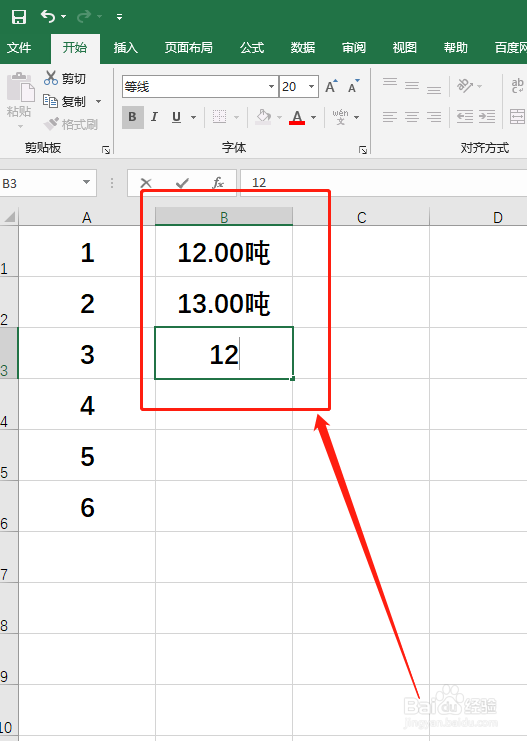This screenshot has height=741, width=527.
Task: Click the increase font size icon
Action: [331, 86]
